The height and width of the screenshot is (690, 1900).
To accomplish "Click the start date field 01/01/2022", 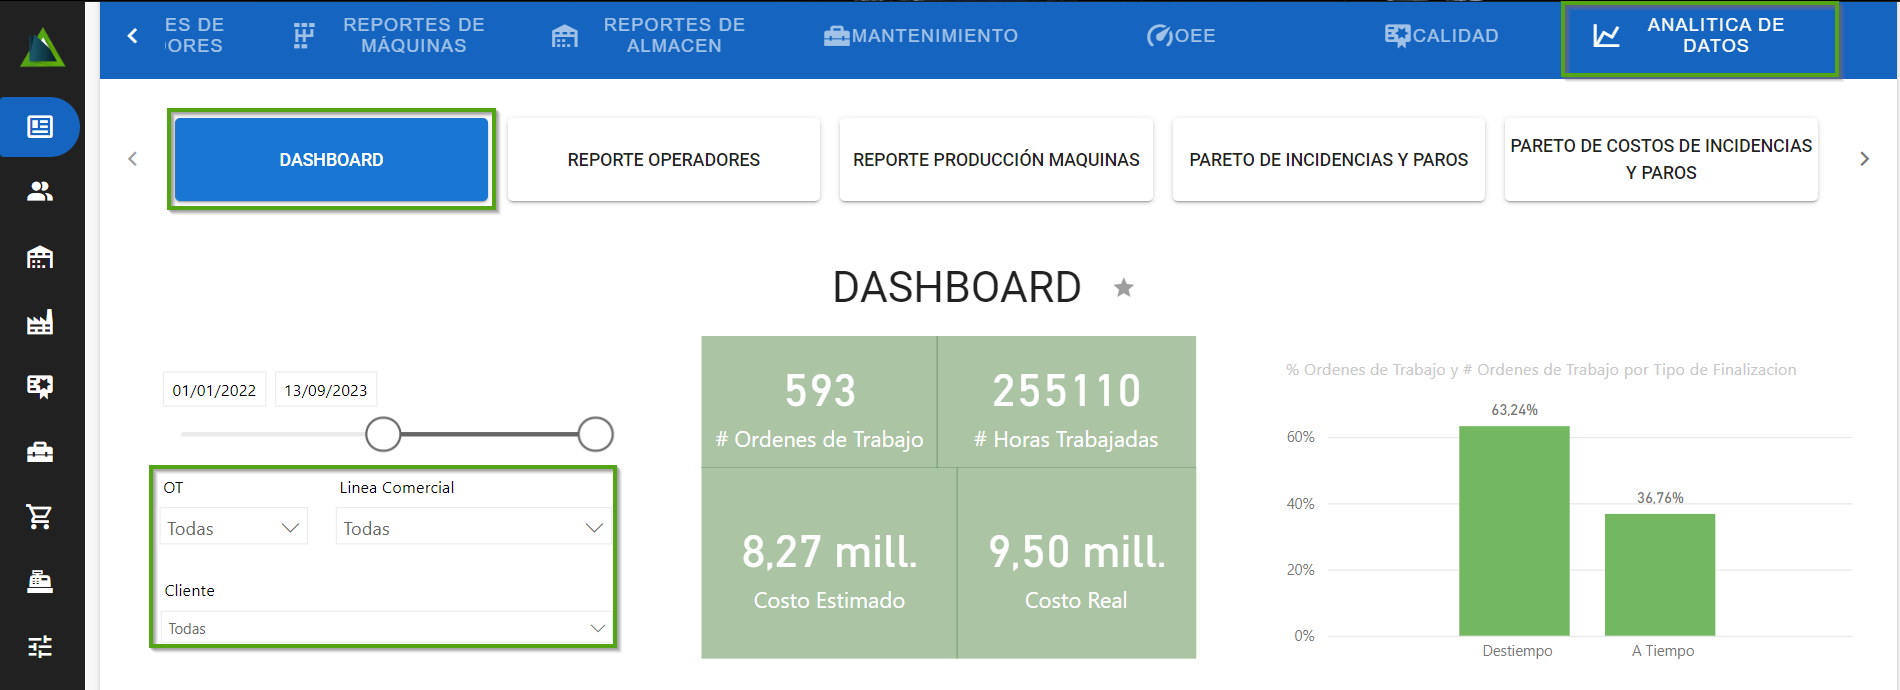I will pyautogui.click(x=214, y=390).
